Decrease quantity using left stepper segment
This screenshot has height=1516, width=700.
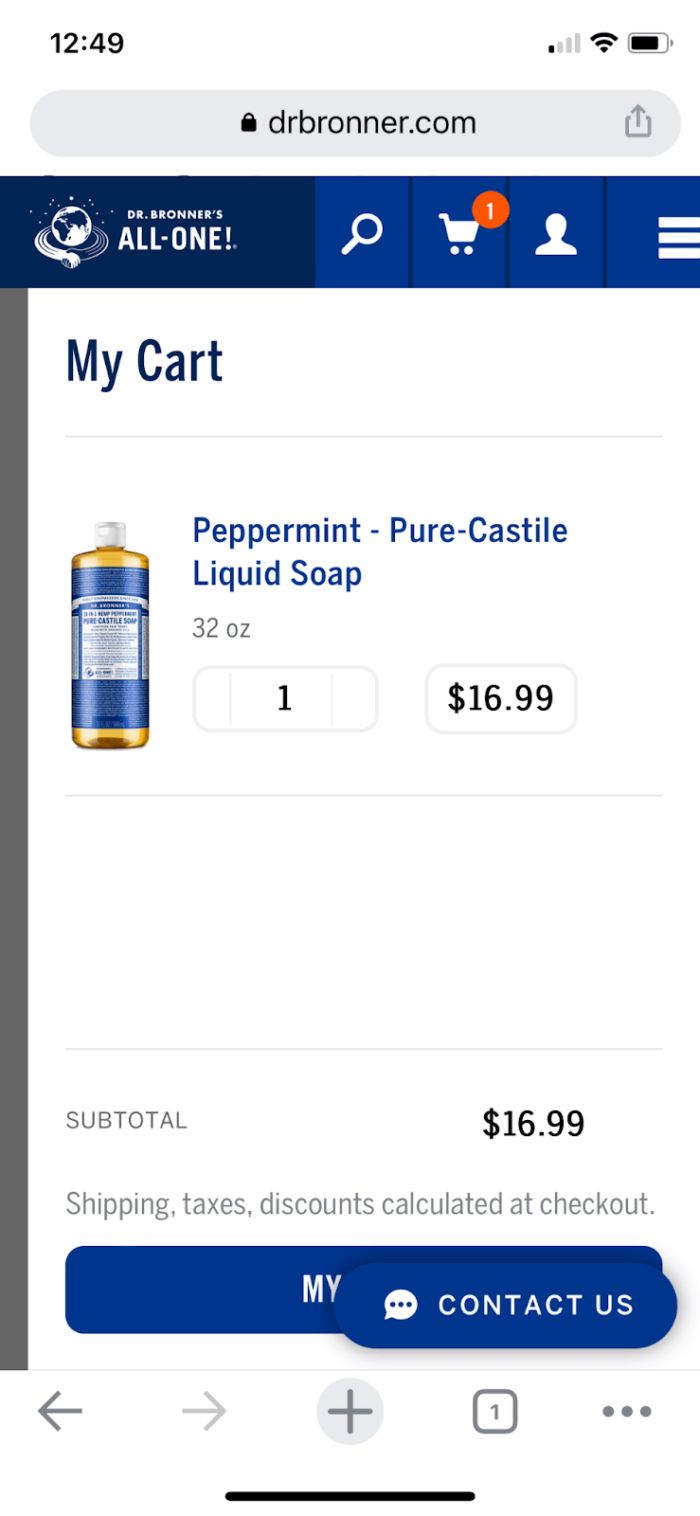[212, 698]
